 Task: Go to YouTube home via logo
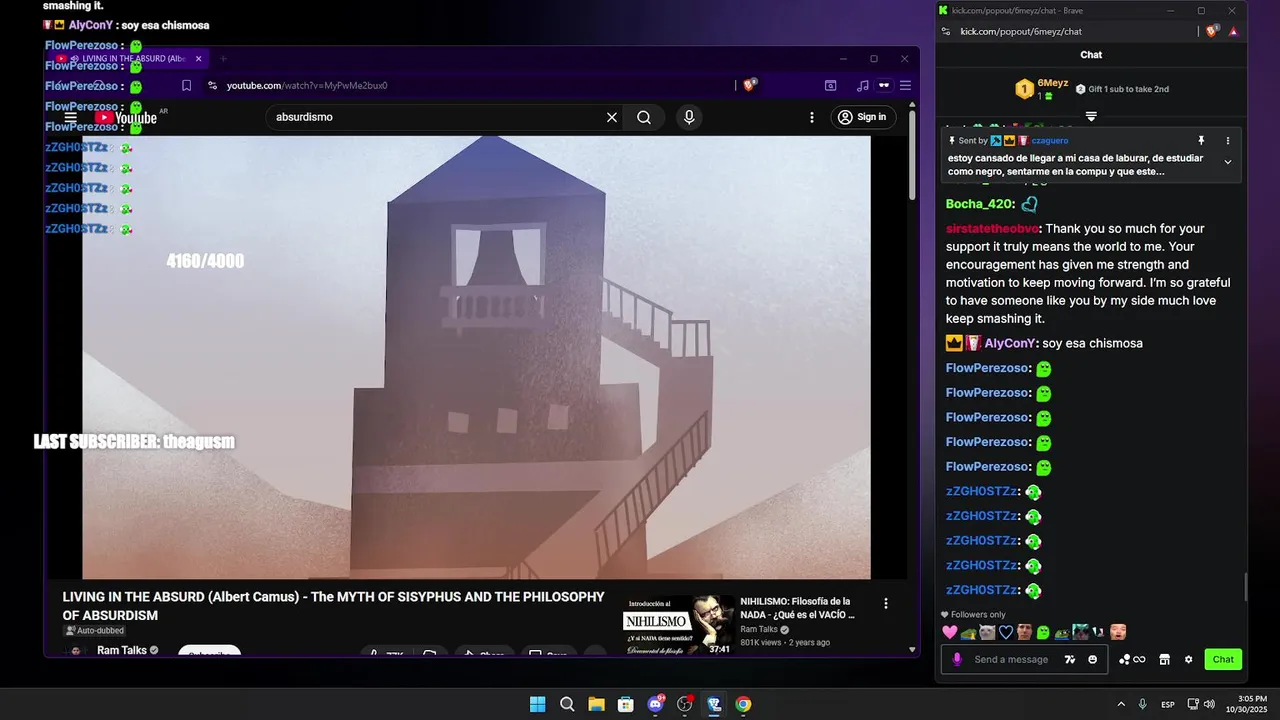[x=126, y=118]
